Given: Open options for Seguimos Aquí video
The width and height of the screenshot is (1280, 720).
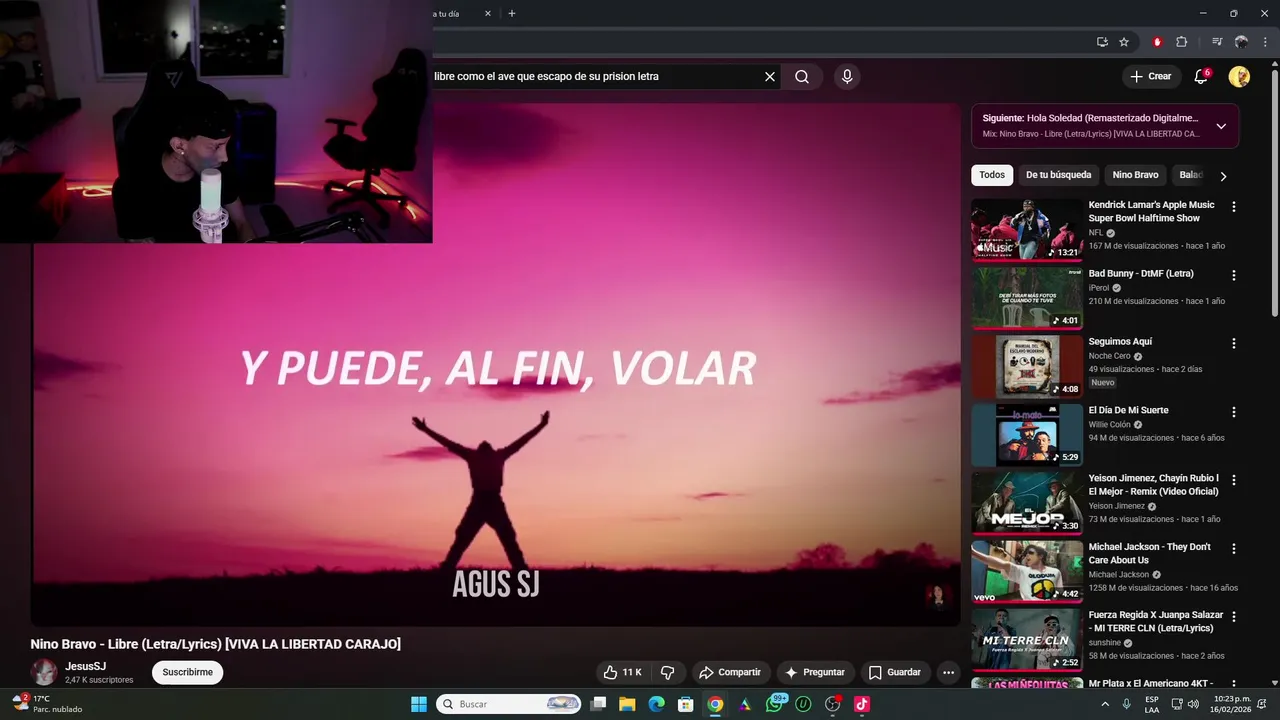Looking at the screenshot, I should tap(1233, 343).
